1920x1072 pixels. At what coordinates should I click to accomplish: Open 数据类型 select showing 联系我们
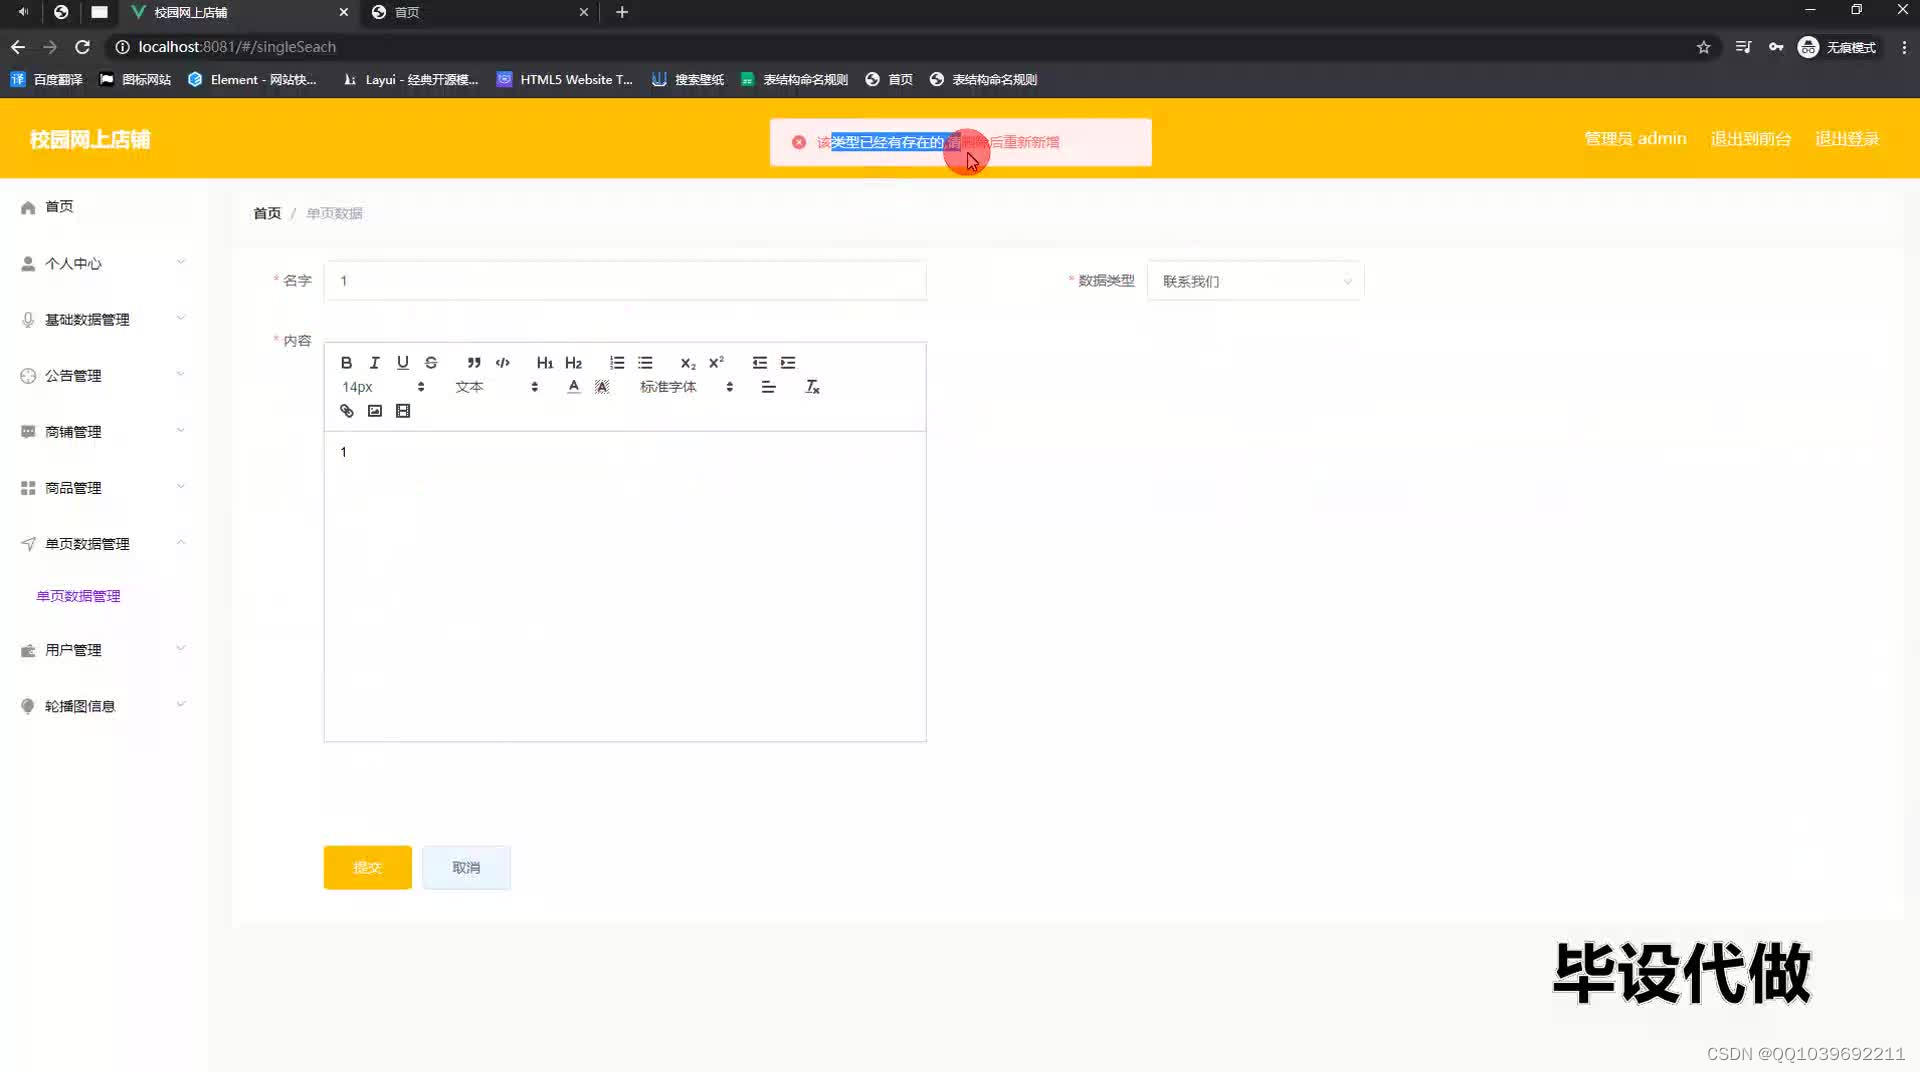click(x=1255, y=281)
